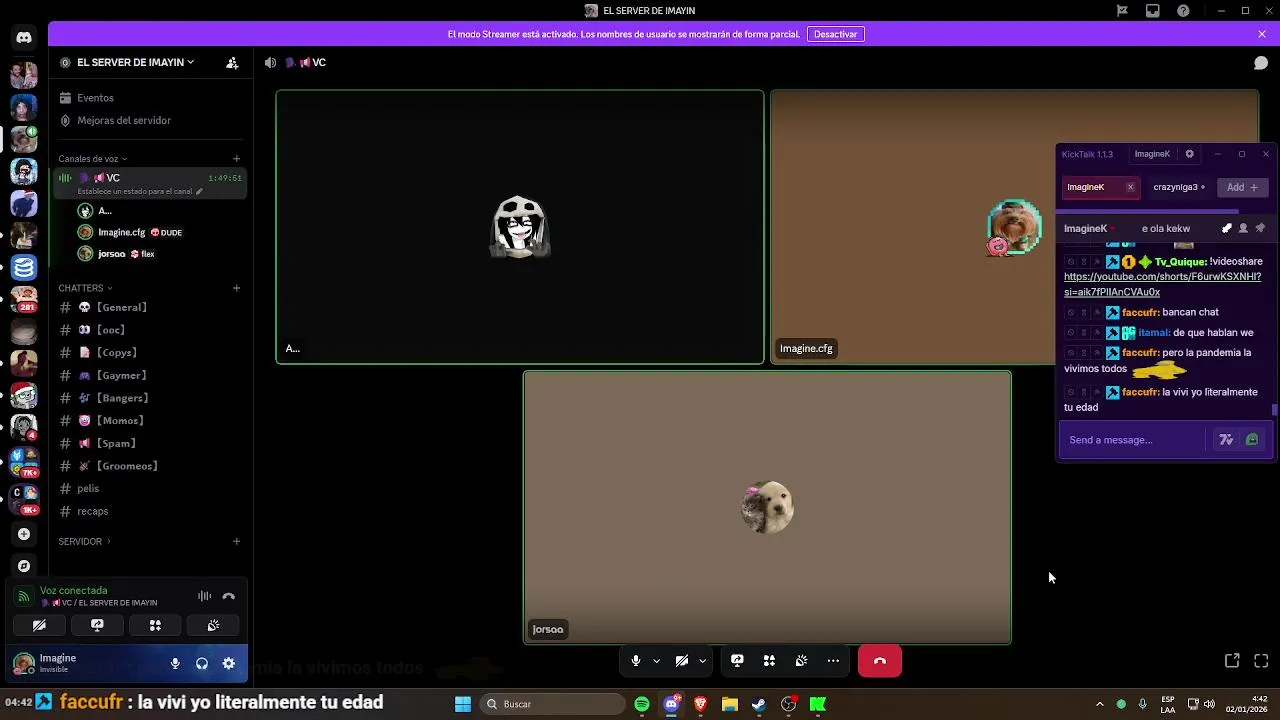Expand the EL SERVER DE IMAYIN server menu
This screenshot has width=1280, height=720.
(136, 62)
